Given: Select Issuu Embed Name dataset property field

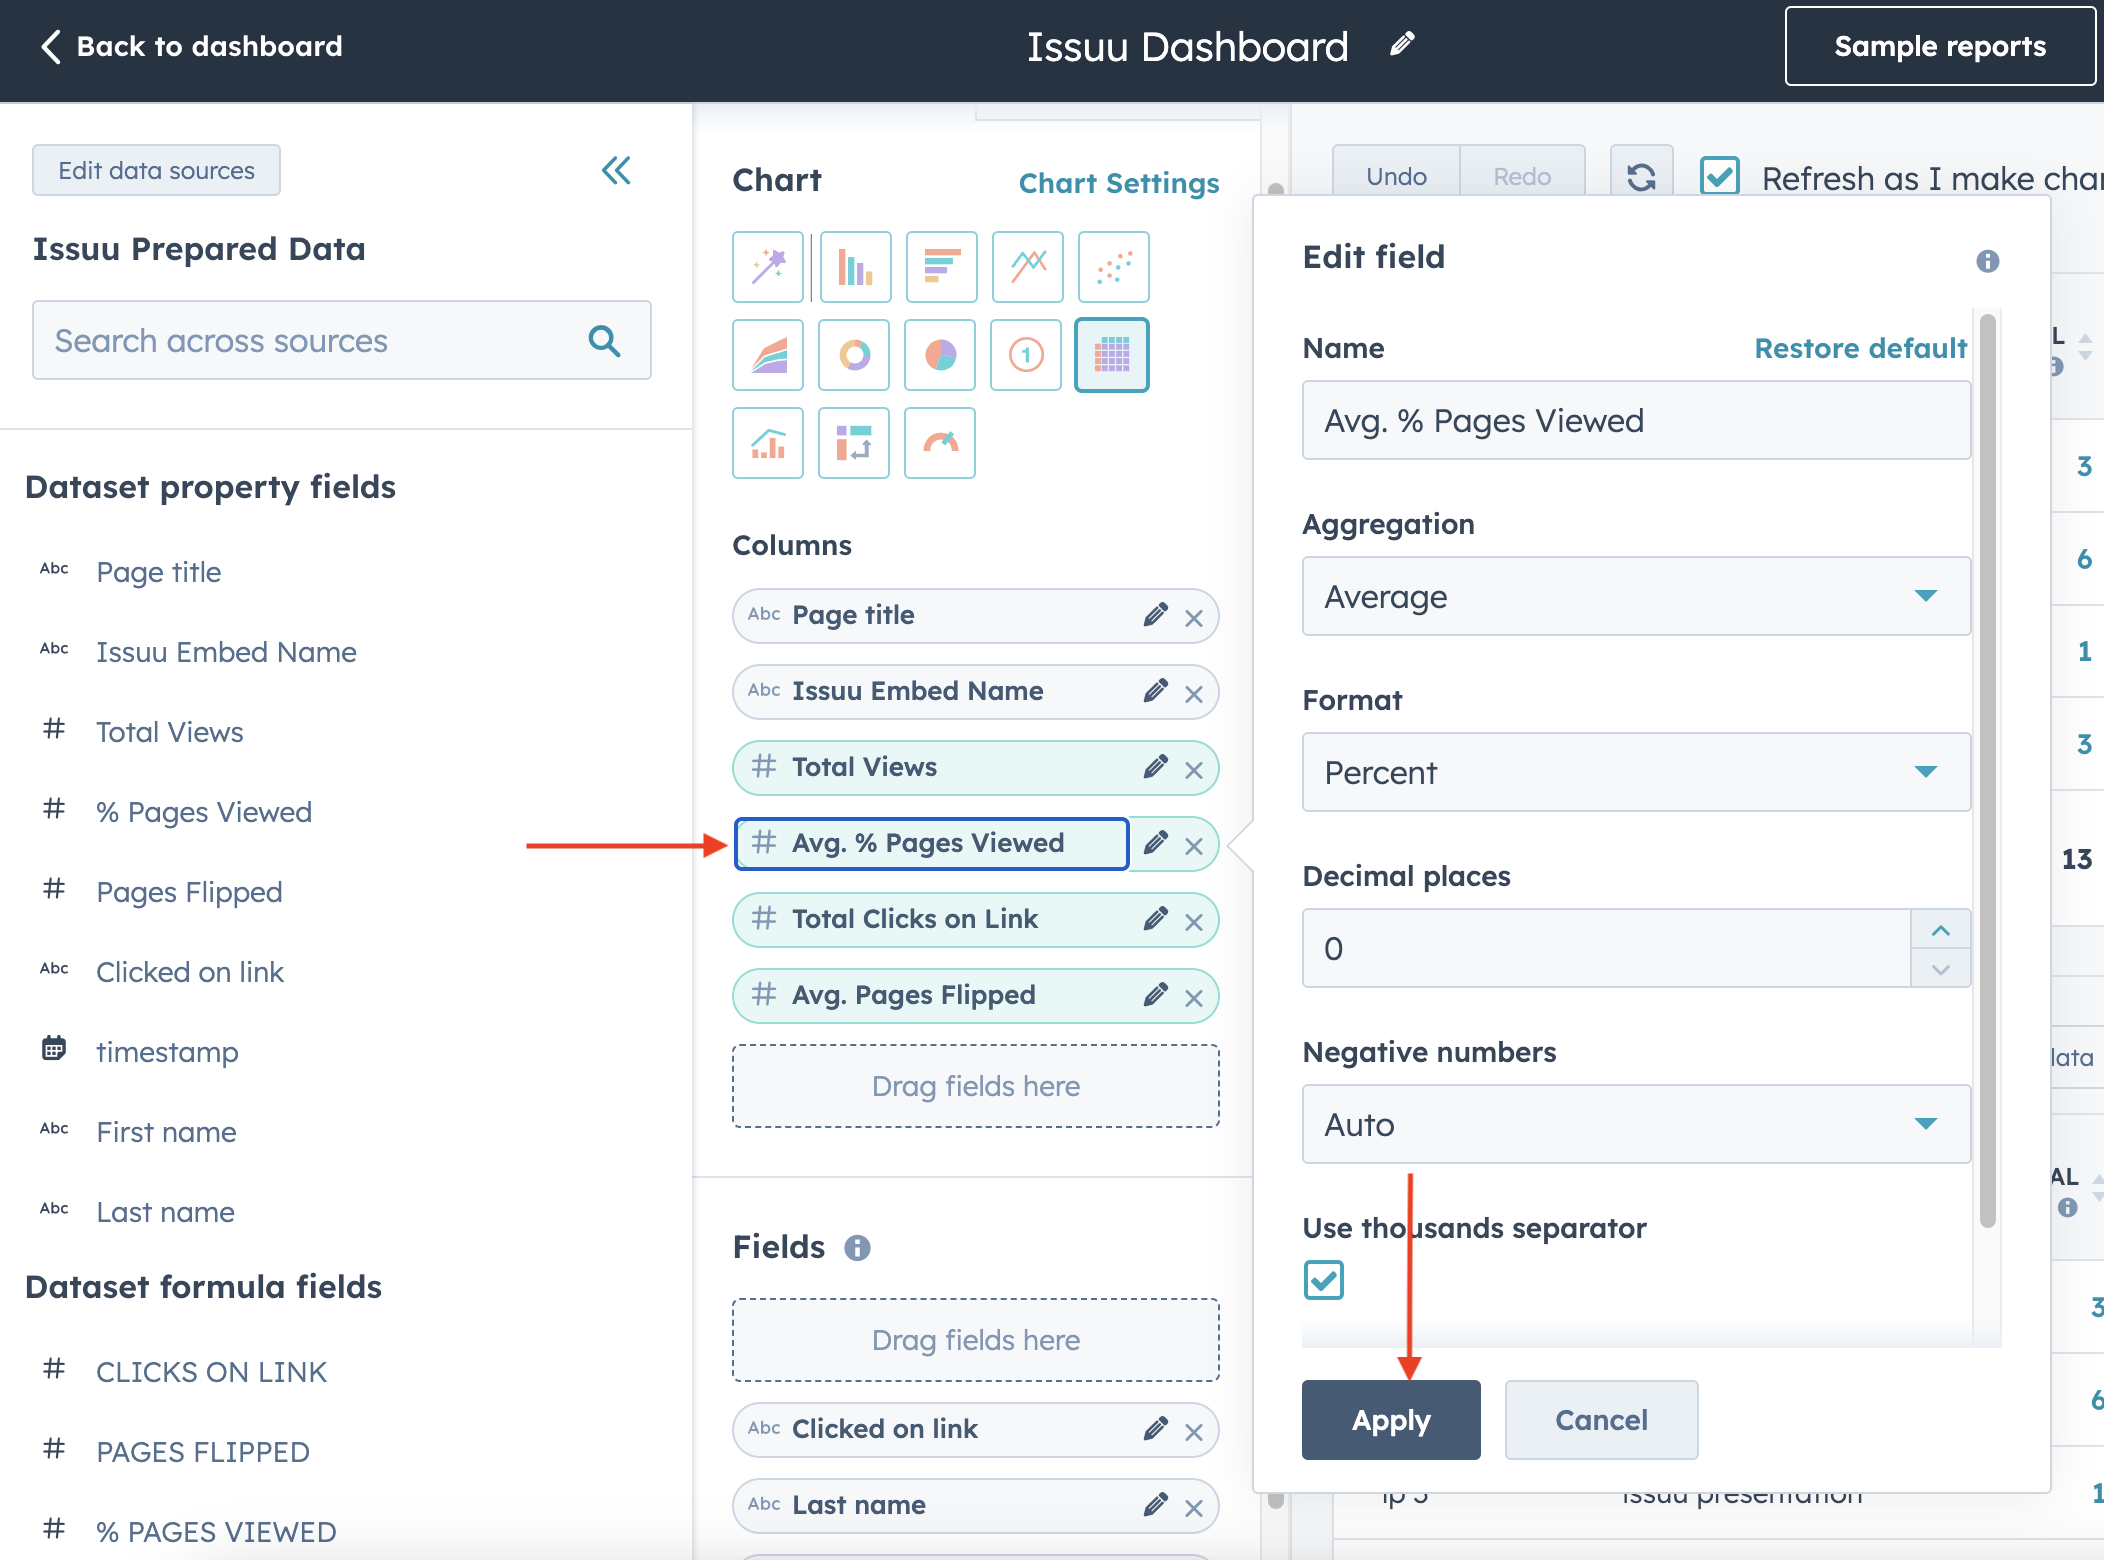Looking at the screenshot, I should click(226, 653).
